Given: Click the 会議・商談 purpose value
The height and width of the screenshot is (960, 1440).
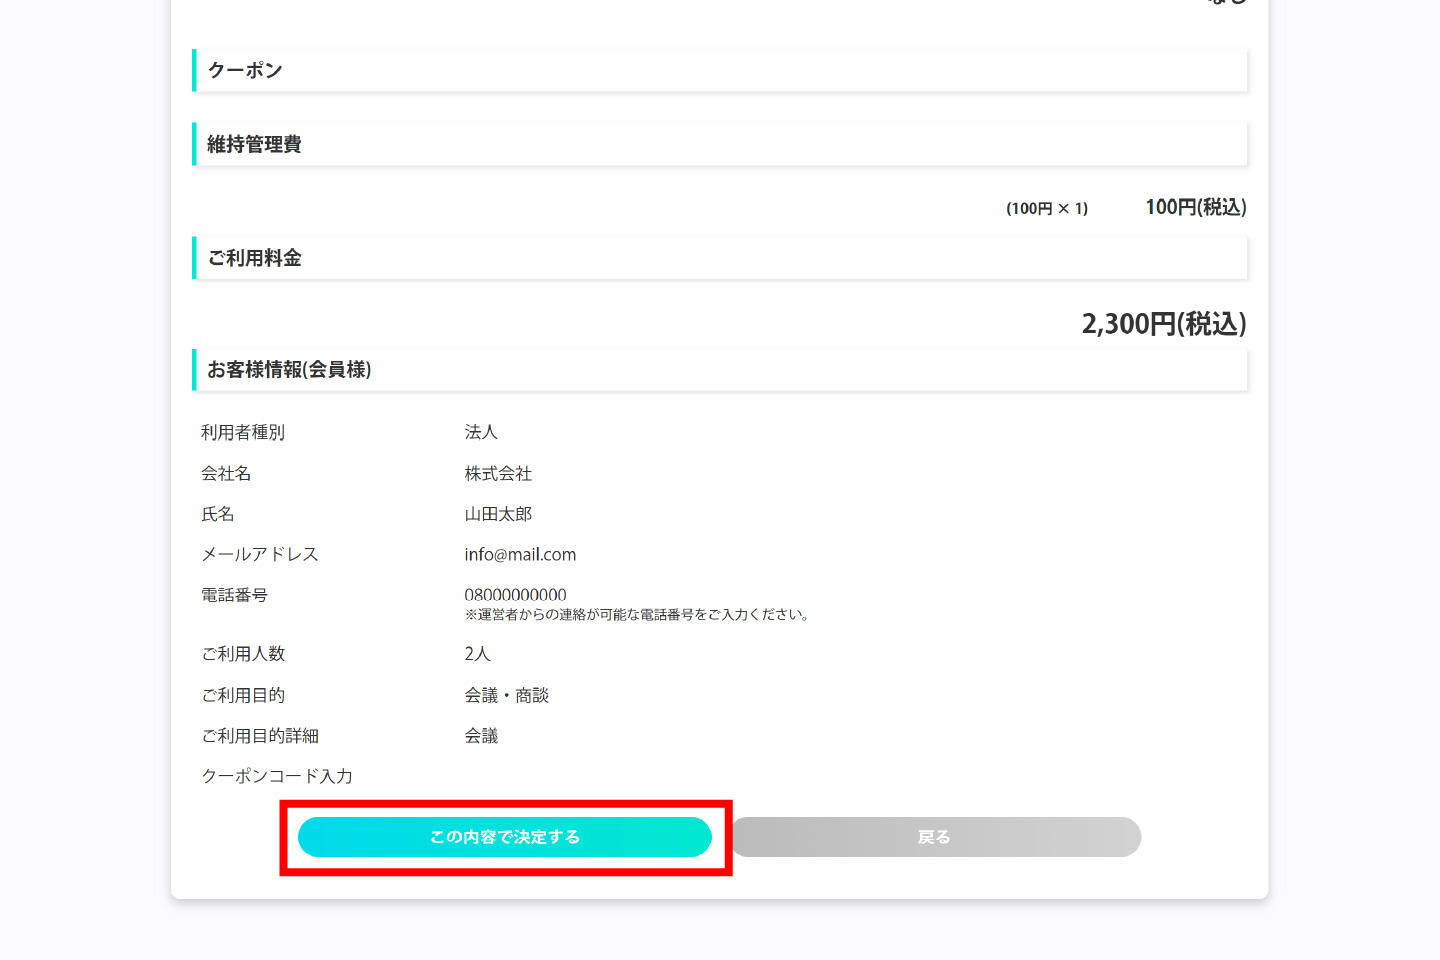Looking at the screenshot, I should (506, 695).
